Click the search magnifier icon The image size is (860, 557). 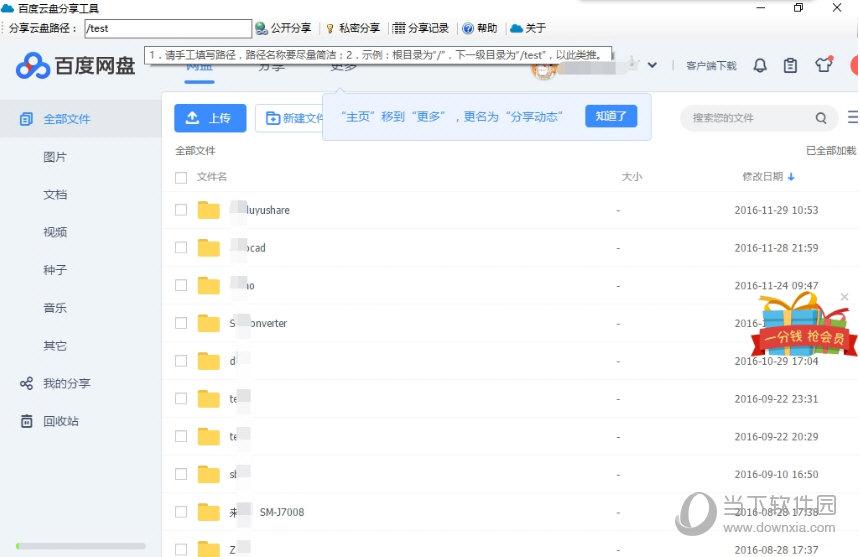[821, 118]
